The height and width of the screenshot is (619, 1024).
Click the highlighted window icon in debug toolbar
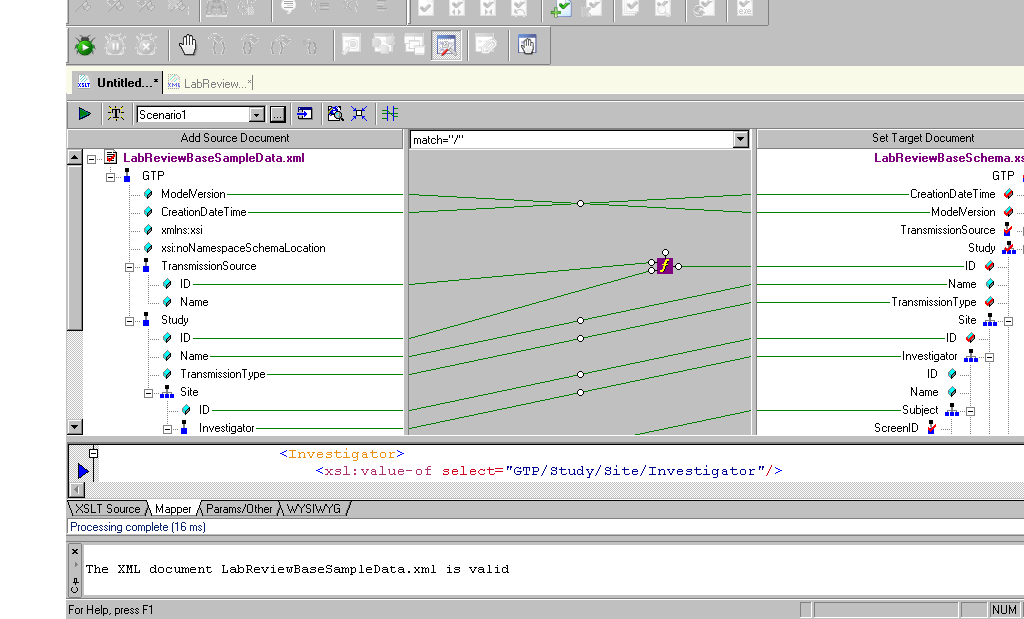point(446,45)
